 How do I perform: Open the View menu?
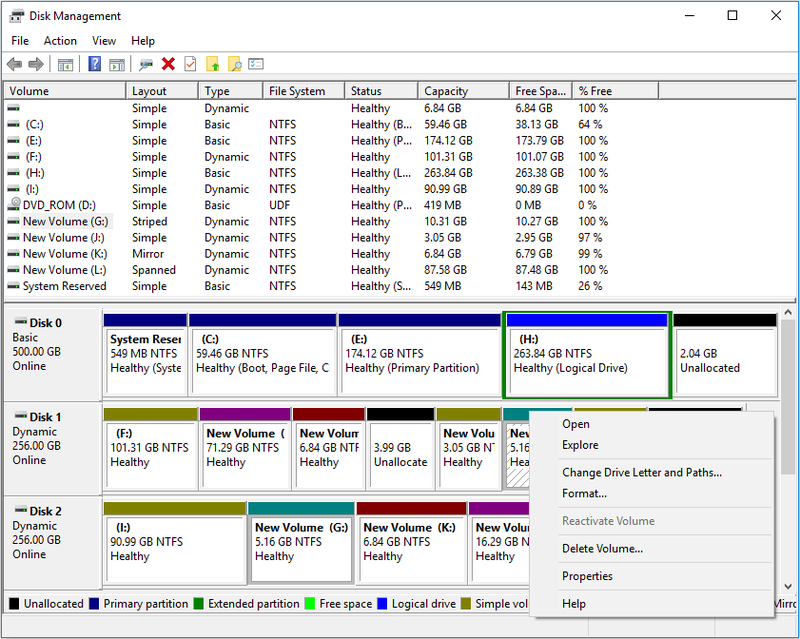click(104, 41)
